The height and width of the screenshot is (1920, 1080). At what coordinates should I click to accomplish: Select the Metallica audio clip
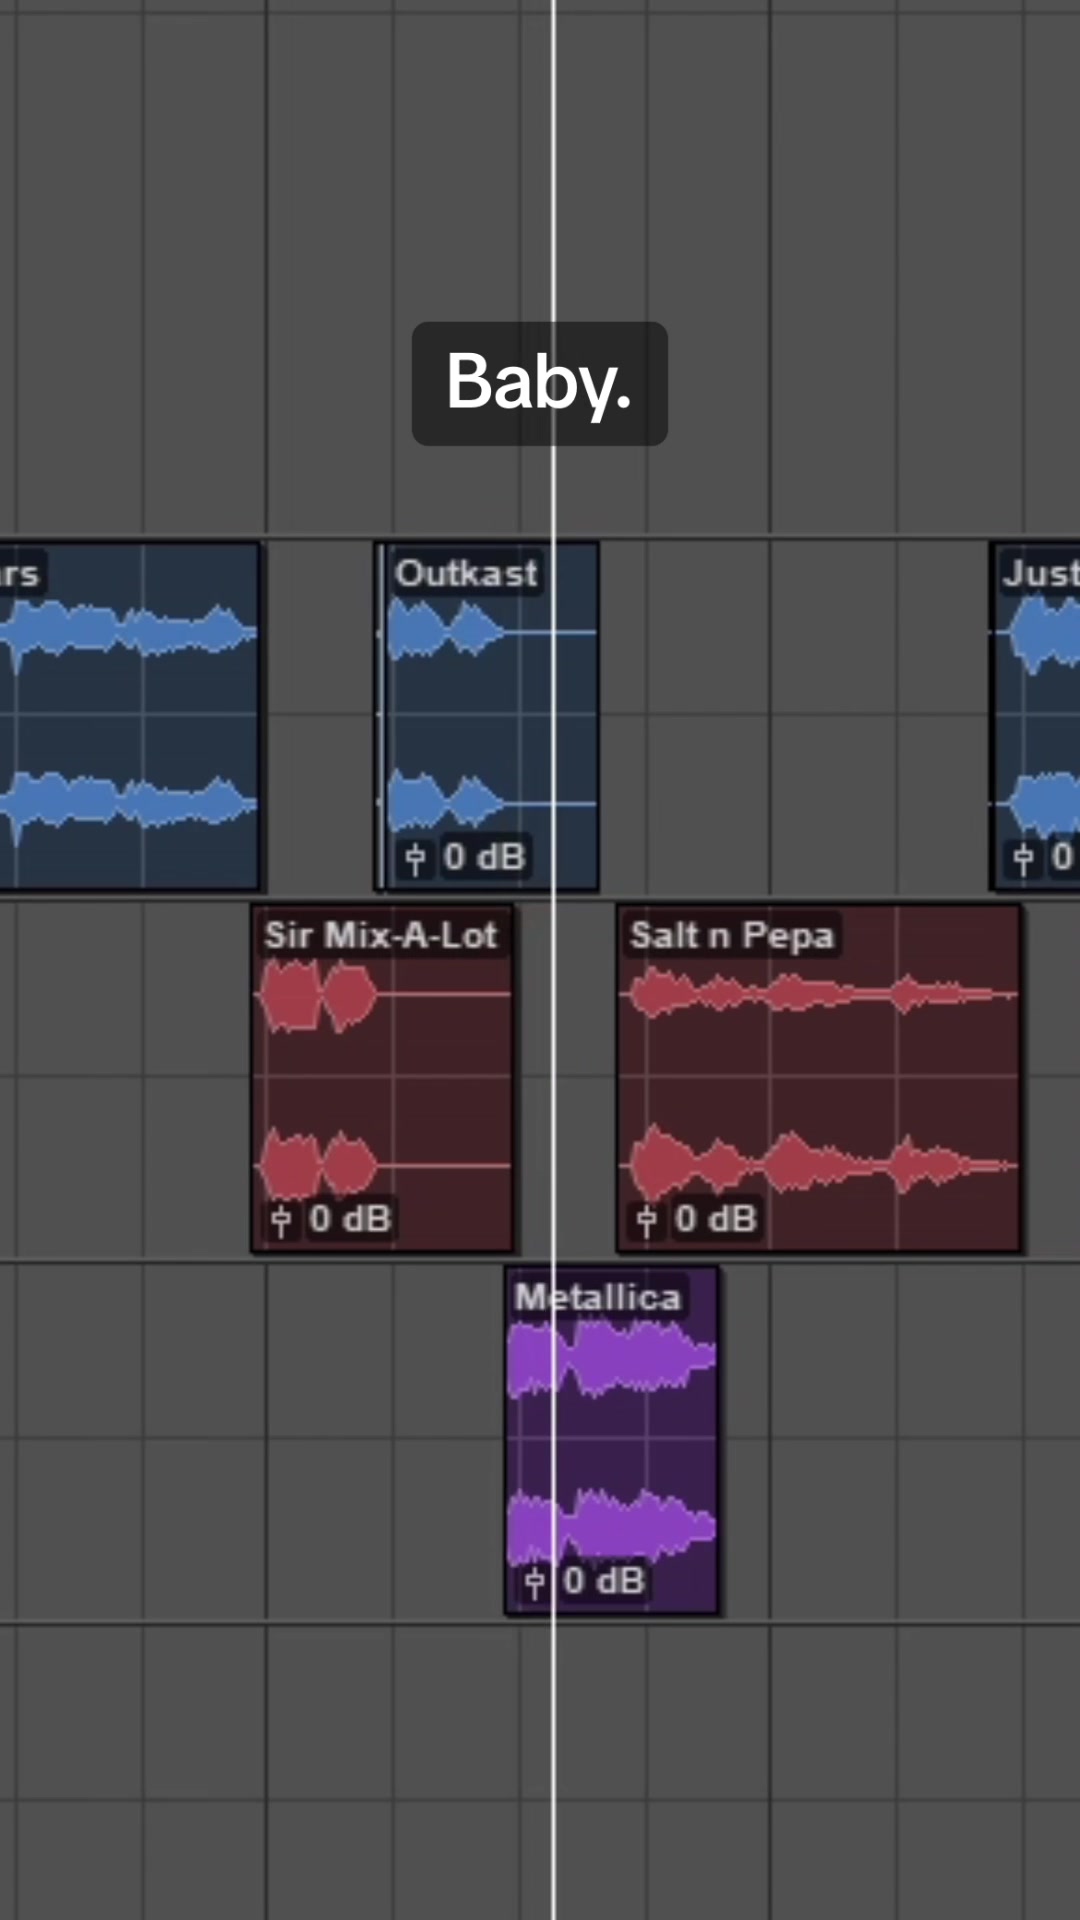coord(612,1440)
